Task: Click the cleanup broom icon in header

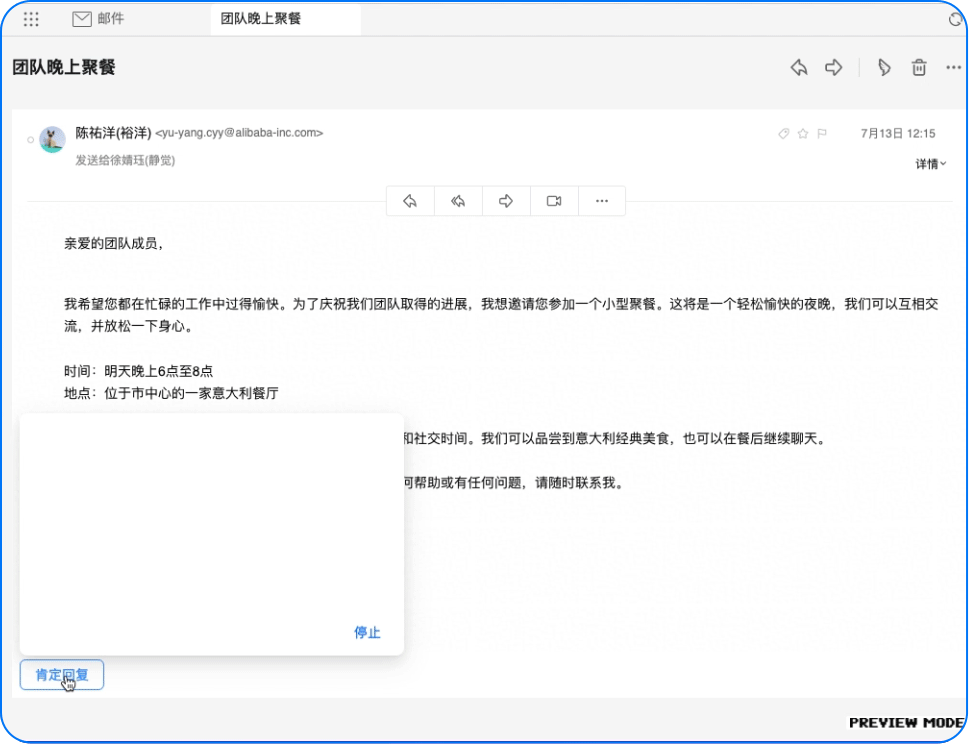Action: [884, 67]
